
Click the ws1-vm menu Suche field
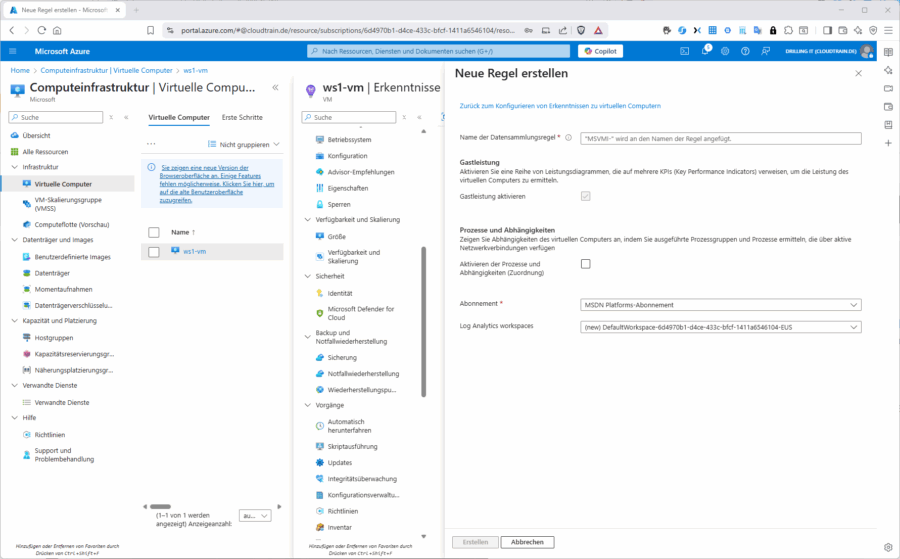click(349, 117)
